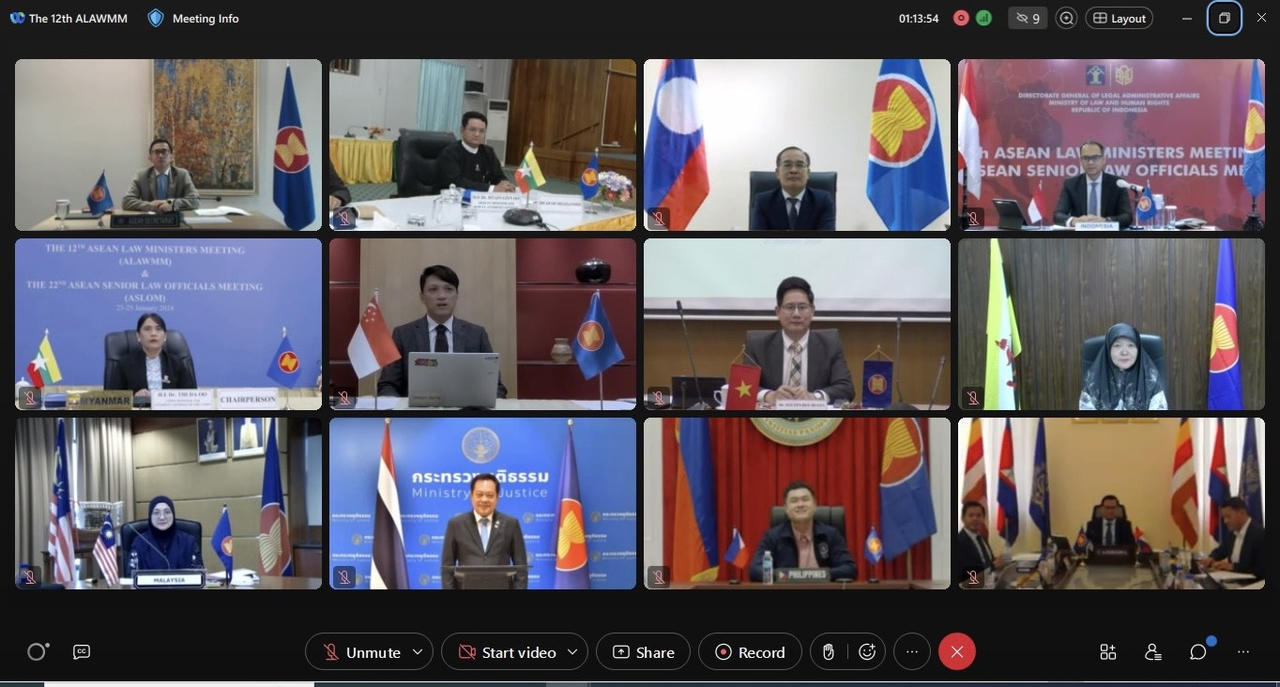The width and height of the screenshot is (1280, 687).
Task: Click the Meeting Info shield icon
Action: 155,17
